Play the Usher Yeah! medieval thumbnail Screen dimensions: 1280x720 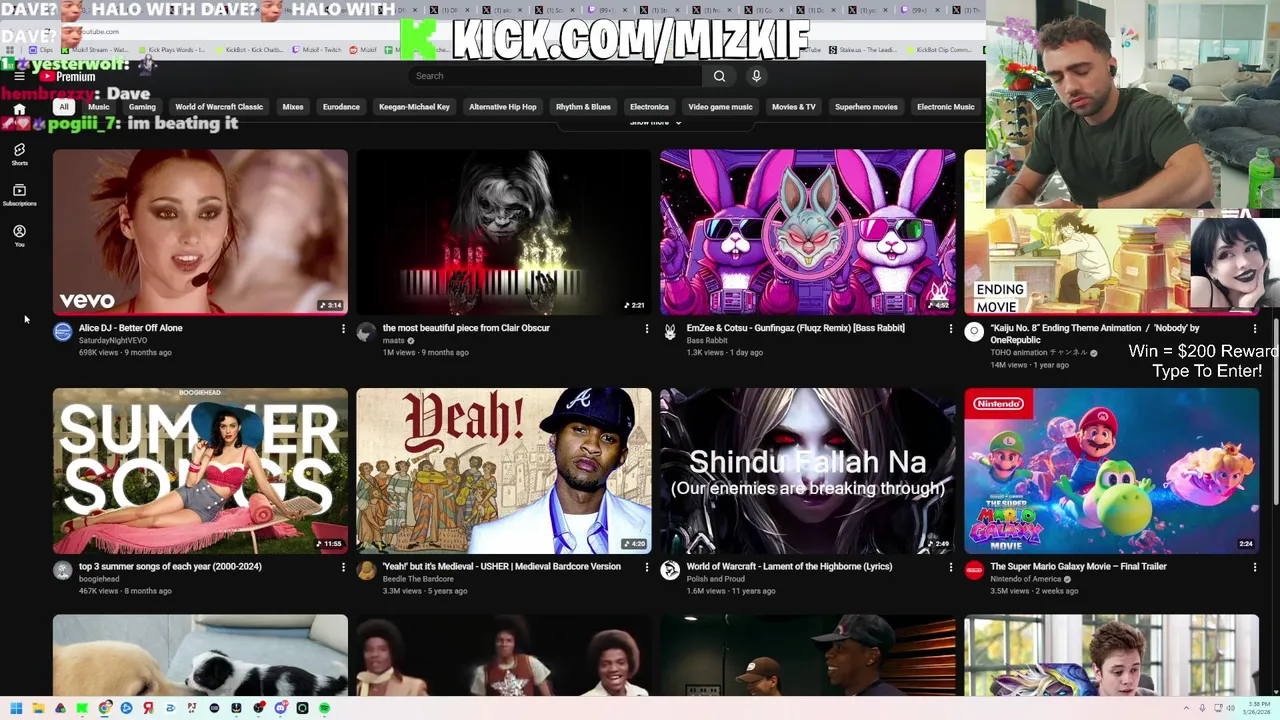pyautogui.click(x=504, y=471)
